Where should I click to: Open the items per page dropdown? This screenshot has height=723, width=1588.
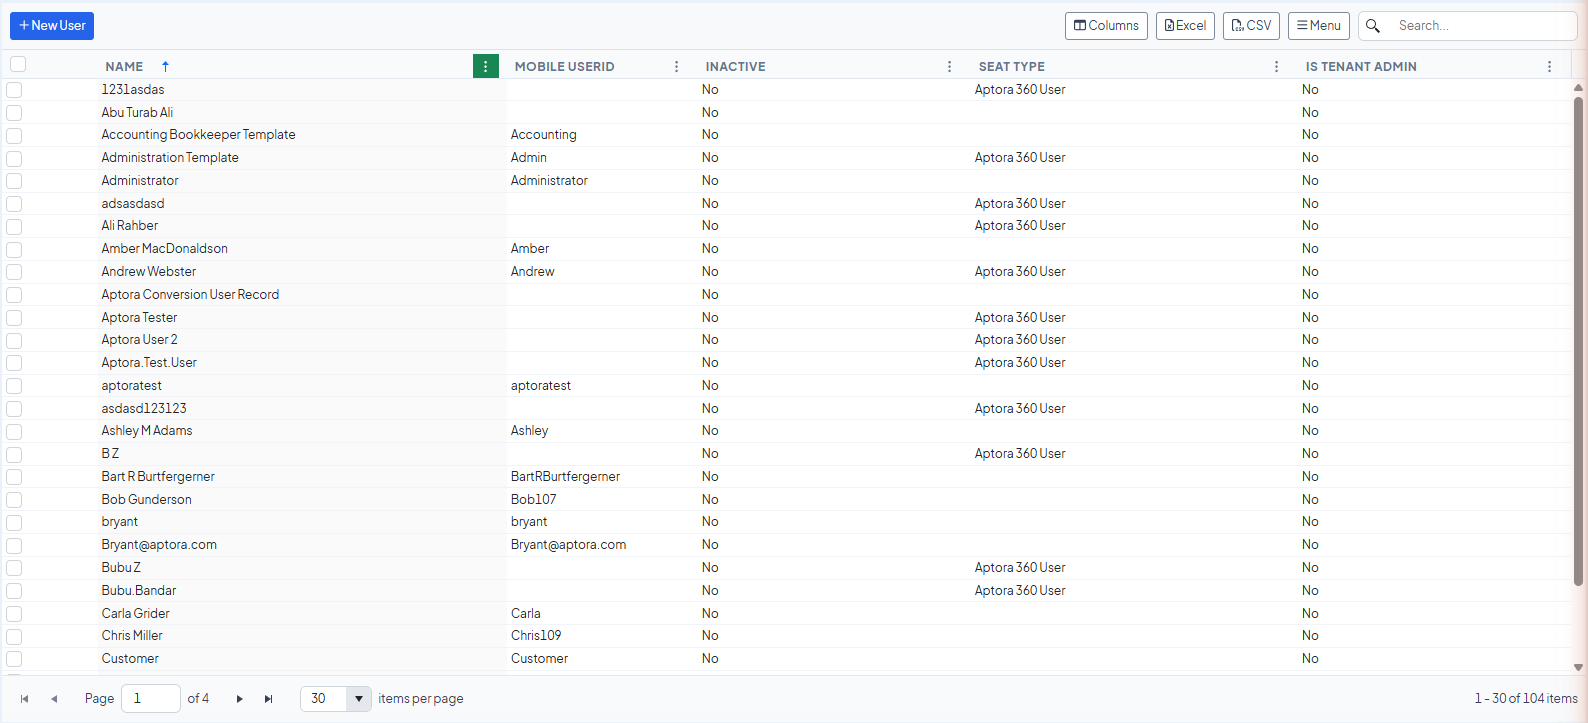tap(359, 699)
